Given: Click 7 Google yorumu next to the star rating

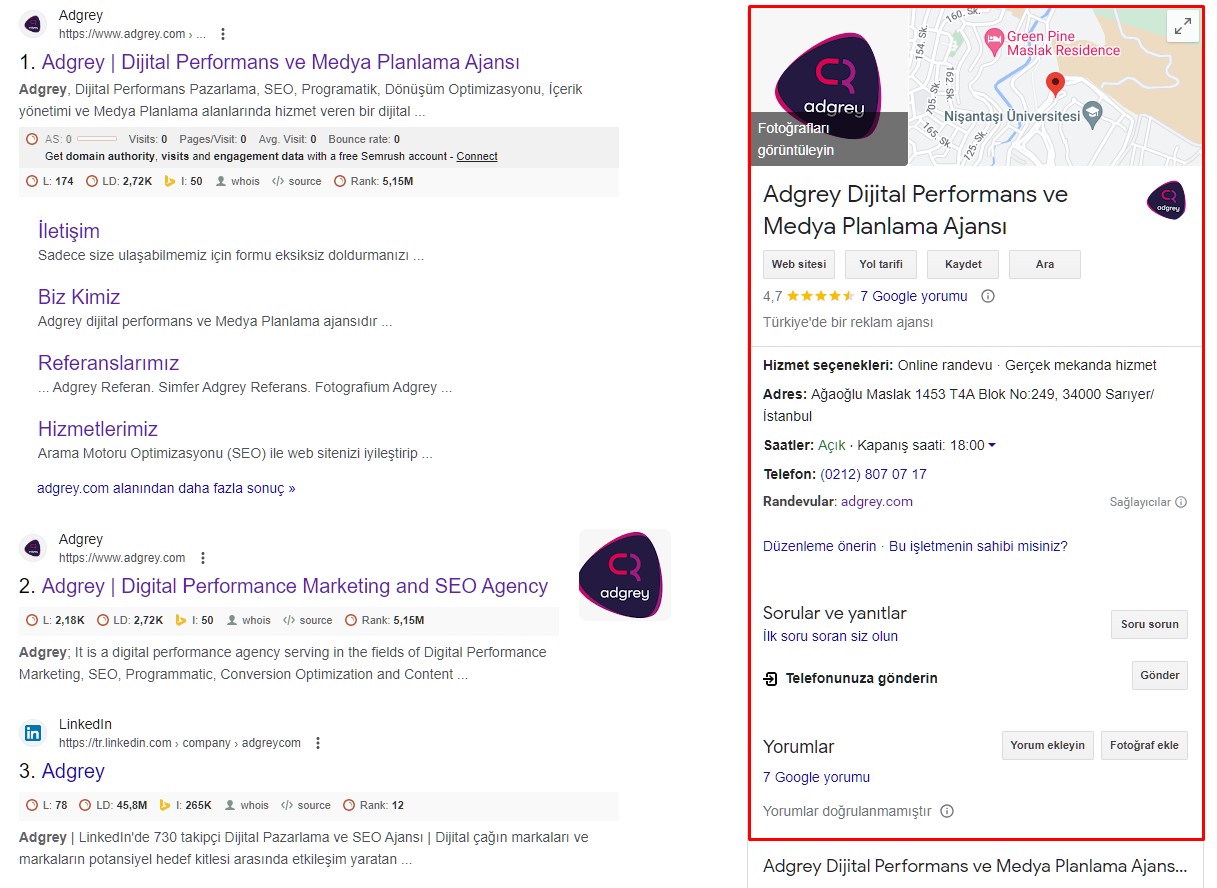Looking at the screenshot, I should pyautogui.click(x=914, y=296).
